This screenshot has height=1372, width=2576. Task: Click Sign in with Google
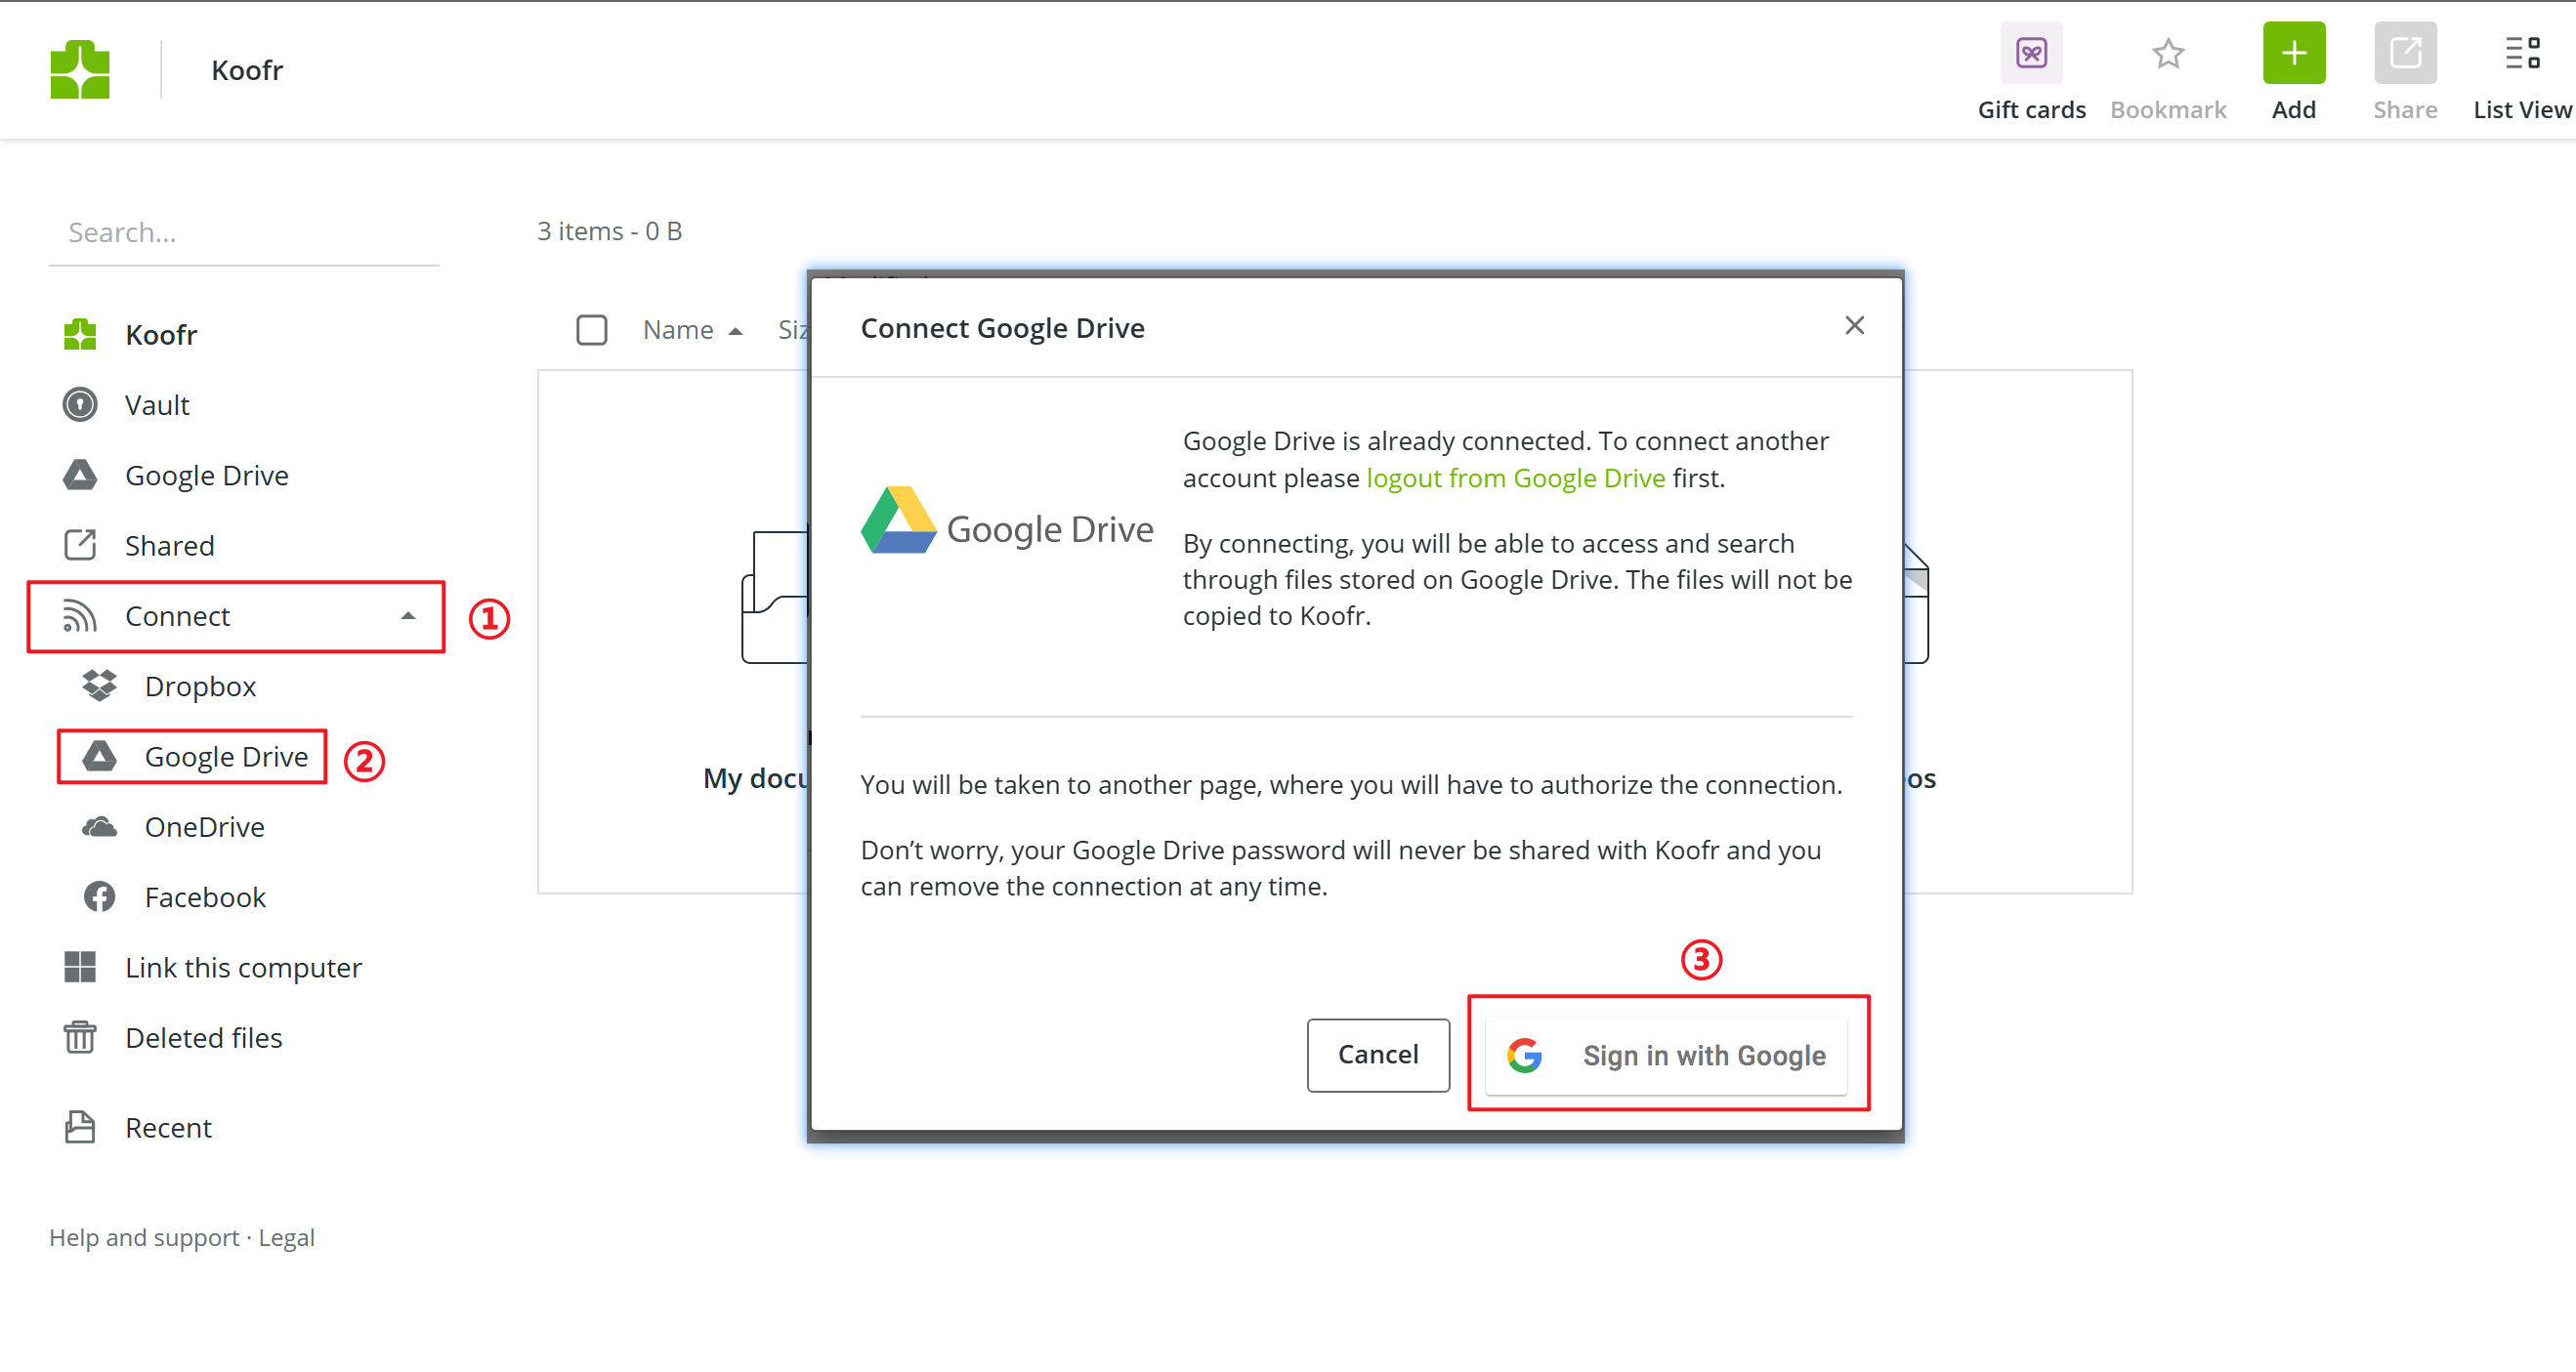(x=1666, y=1055)
